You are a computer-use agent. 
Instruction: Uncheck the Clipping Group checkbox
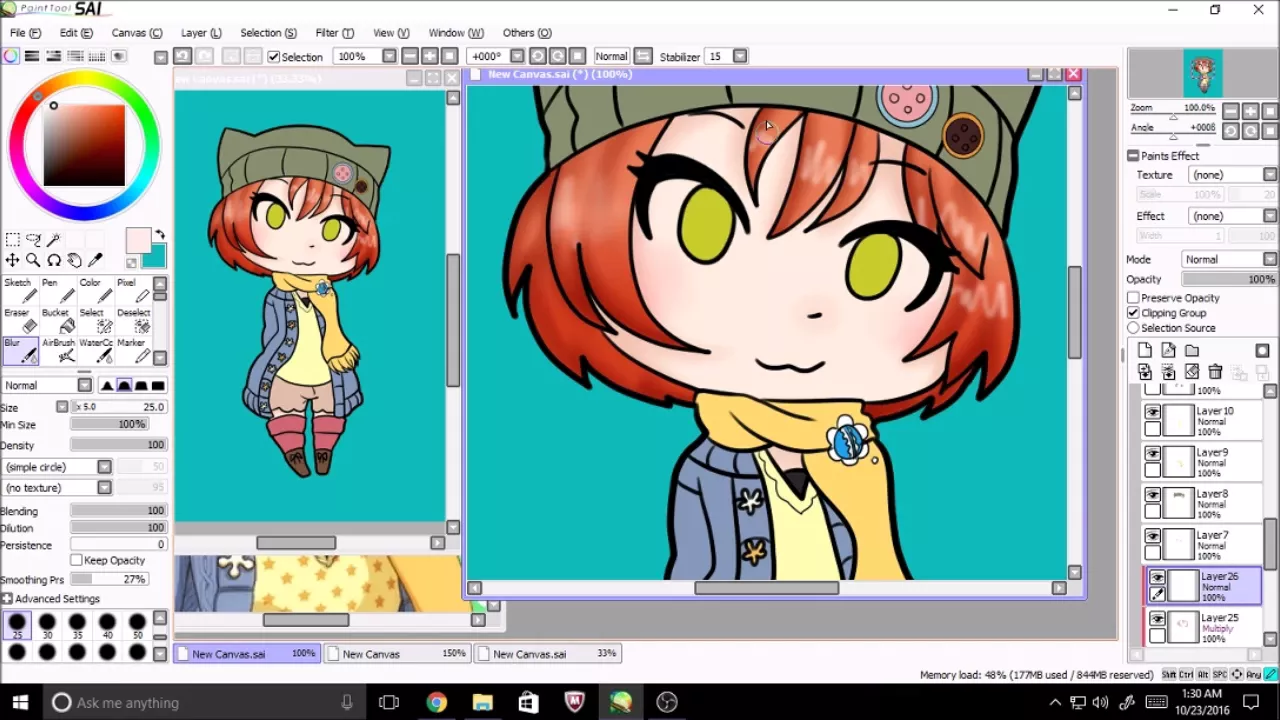[x=1133, y=313]
